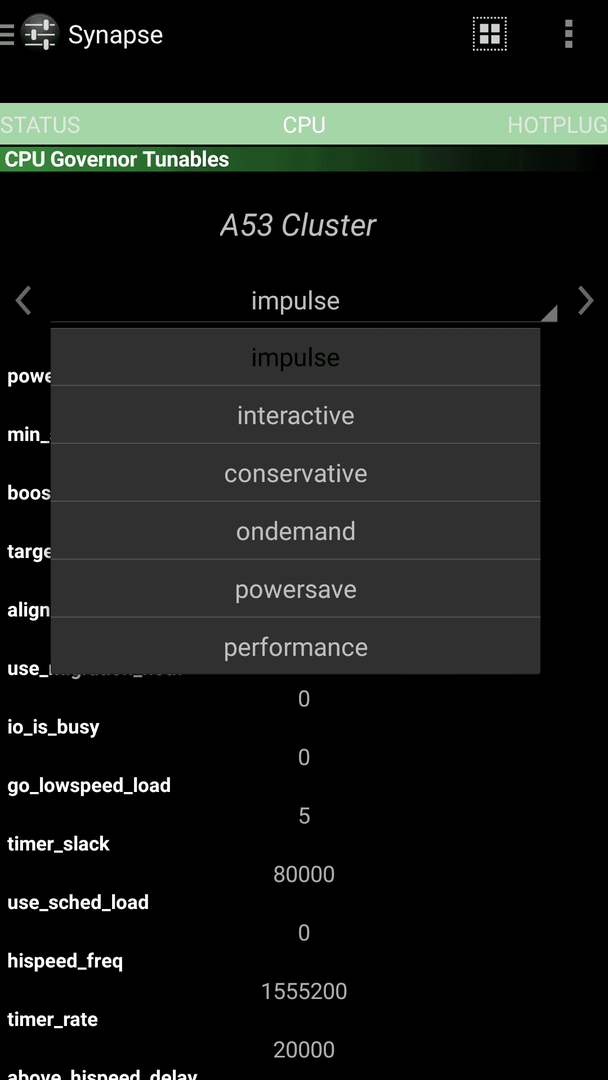The width and height of the screenshot is (608, 1080).
Task: Open the grid layout view icon
Action: [x=490, y=34]
